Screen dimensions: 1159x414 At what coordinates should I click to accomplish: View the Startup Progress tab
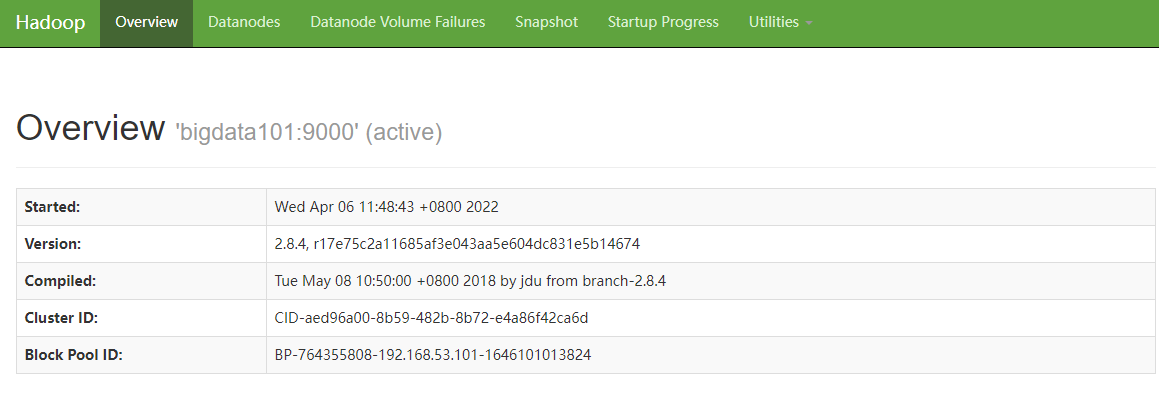[x=663, y=22]
